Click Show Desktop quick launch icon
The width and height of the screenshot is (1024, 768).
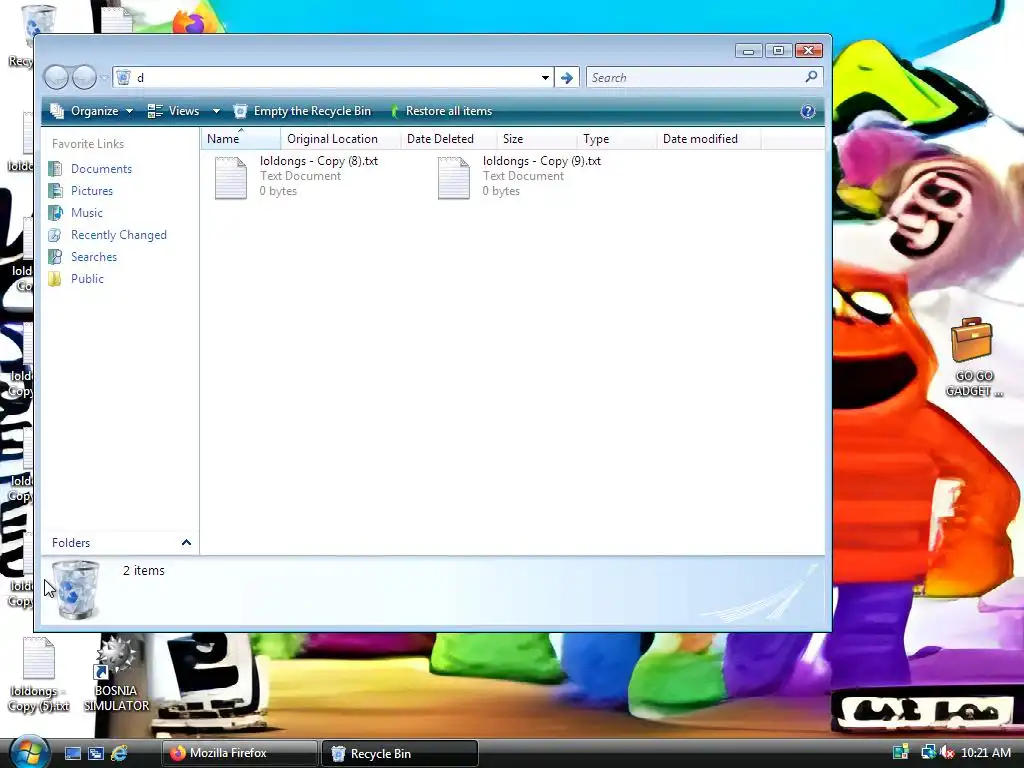coord(72,753)
